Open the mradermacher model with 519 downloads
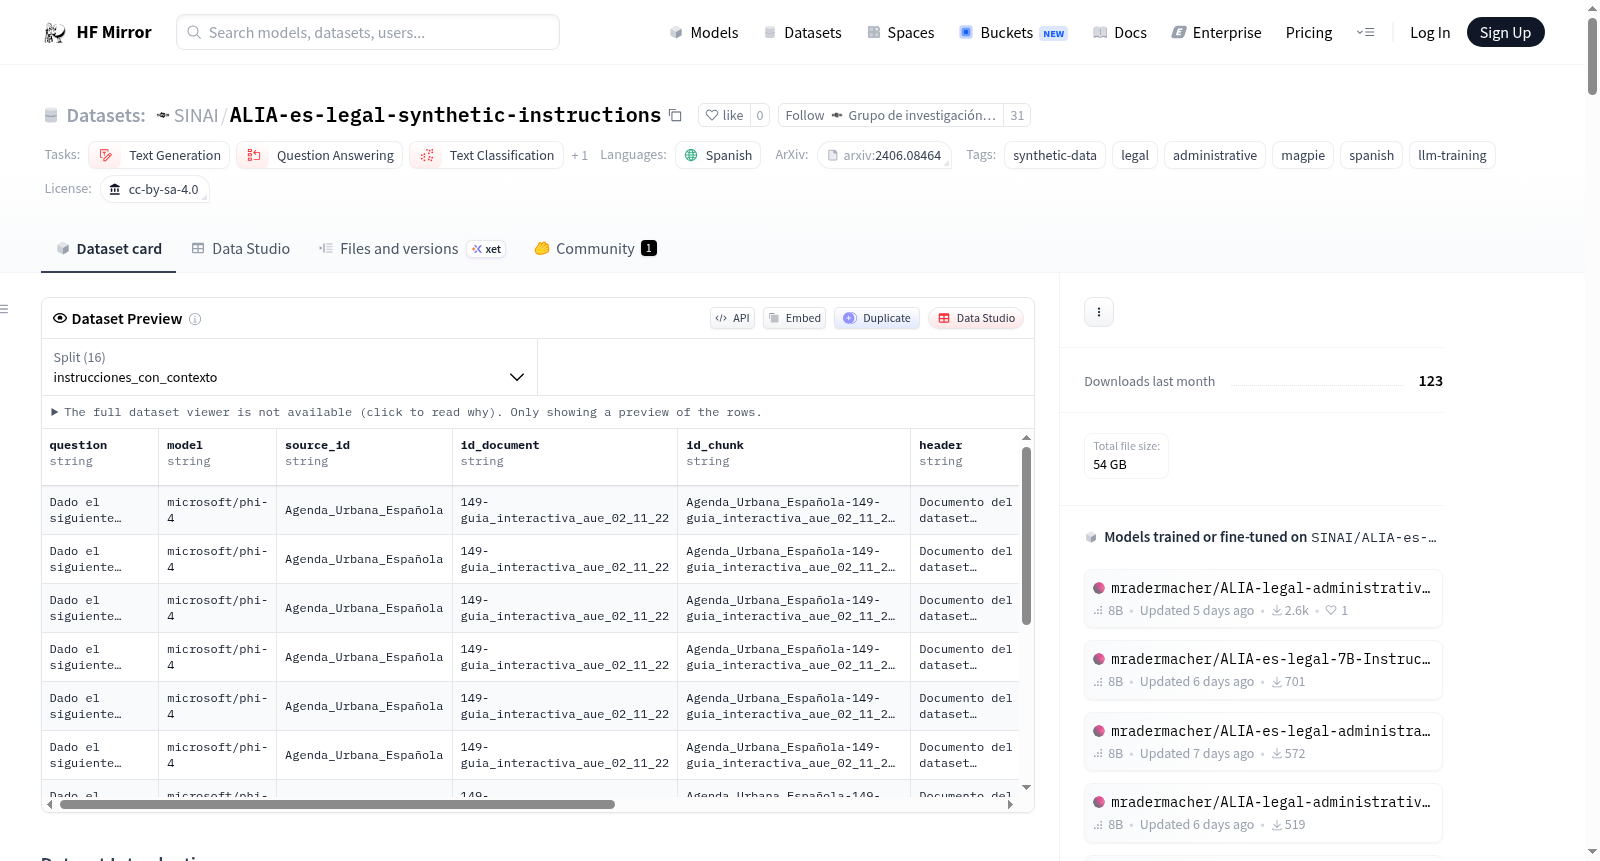Viewport: 1600px width, 861px height. pos(1263,813)
